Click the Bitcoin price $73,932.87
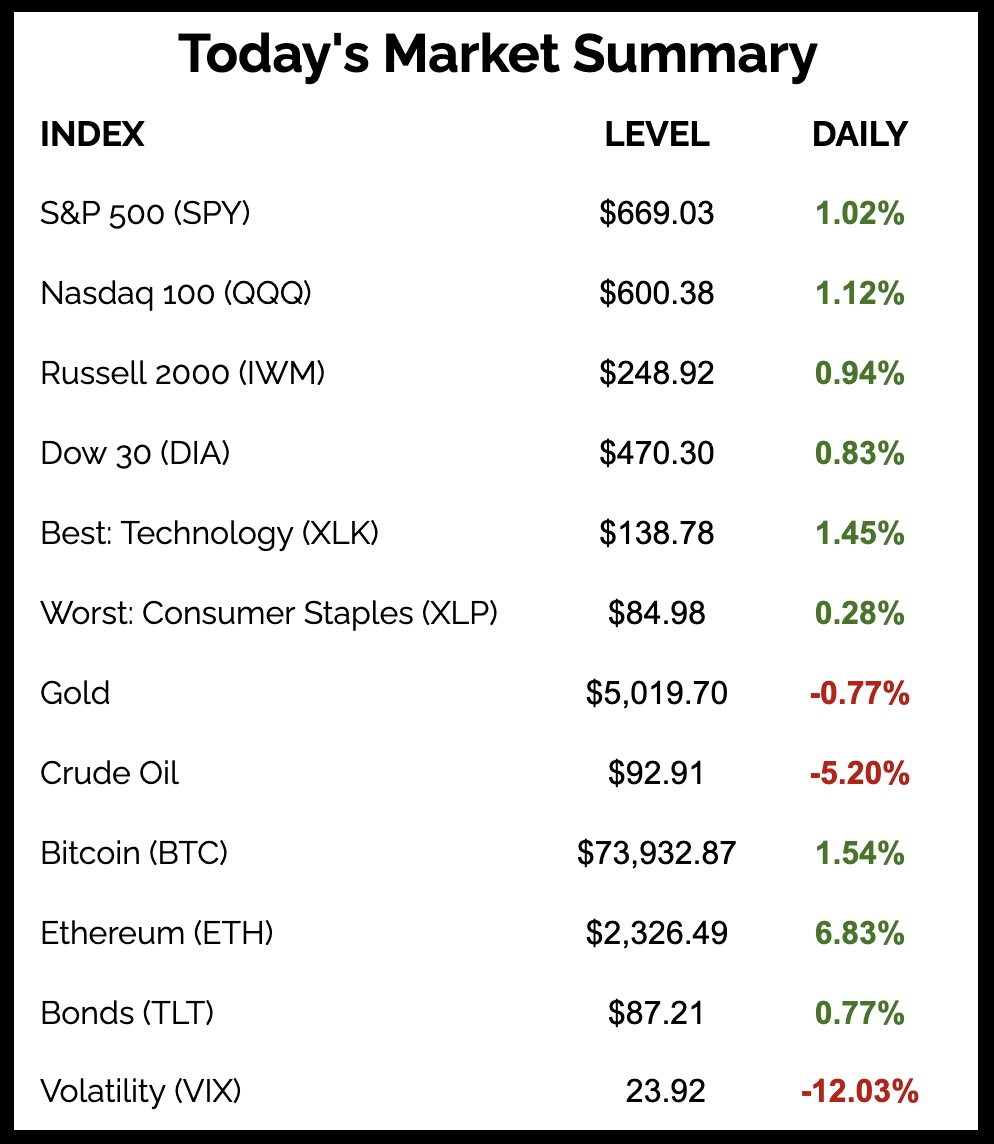 [656, 853]
